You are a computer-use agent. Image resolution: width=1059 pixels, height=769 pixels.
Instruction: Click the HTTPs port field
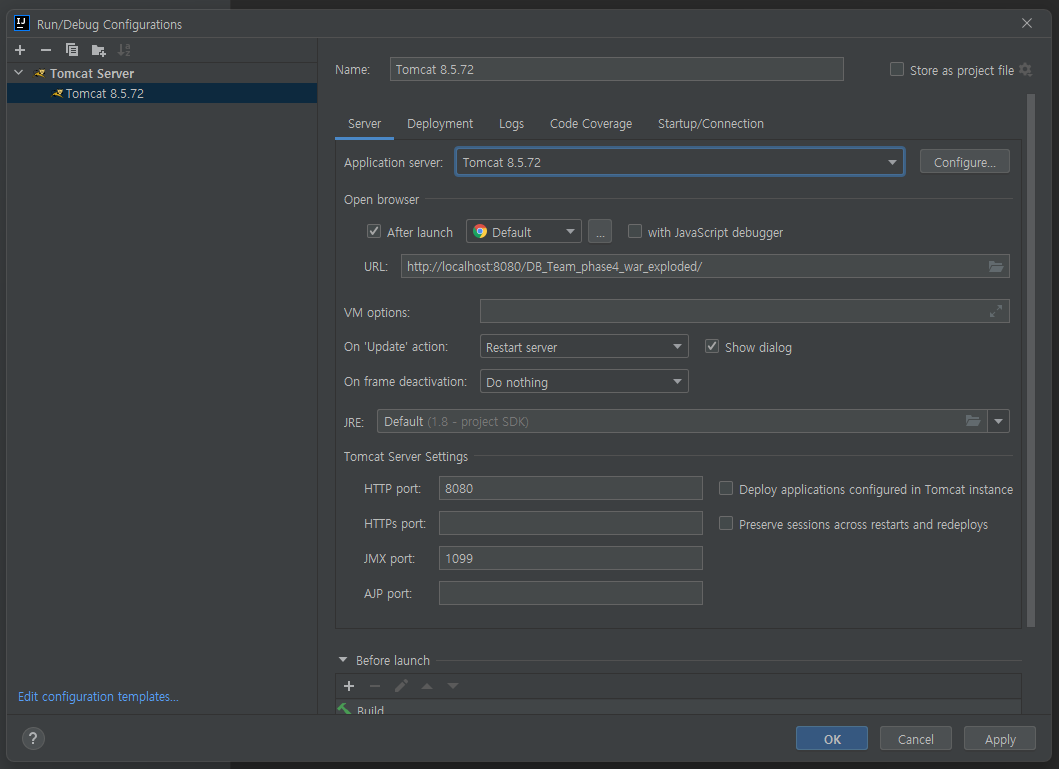[x=571, y=523]
